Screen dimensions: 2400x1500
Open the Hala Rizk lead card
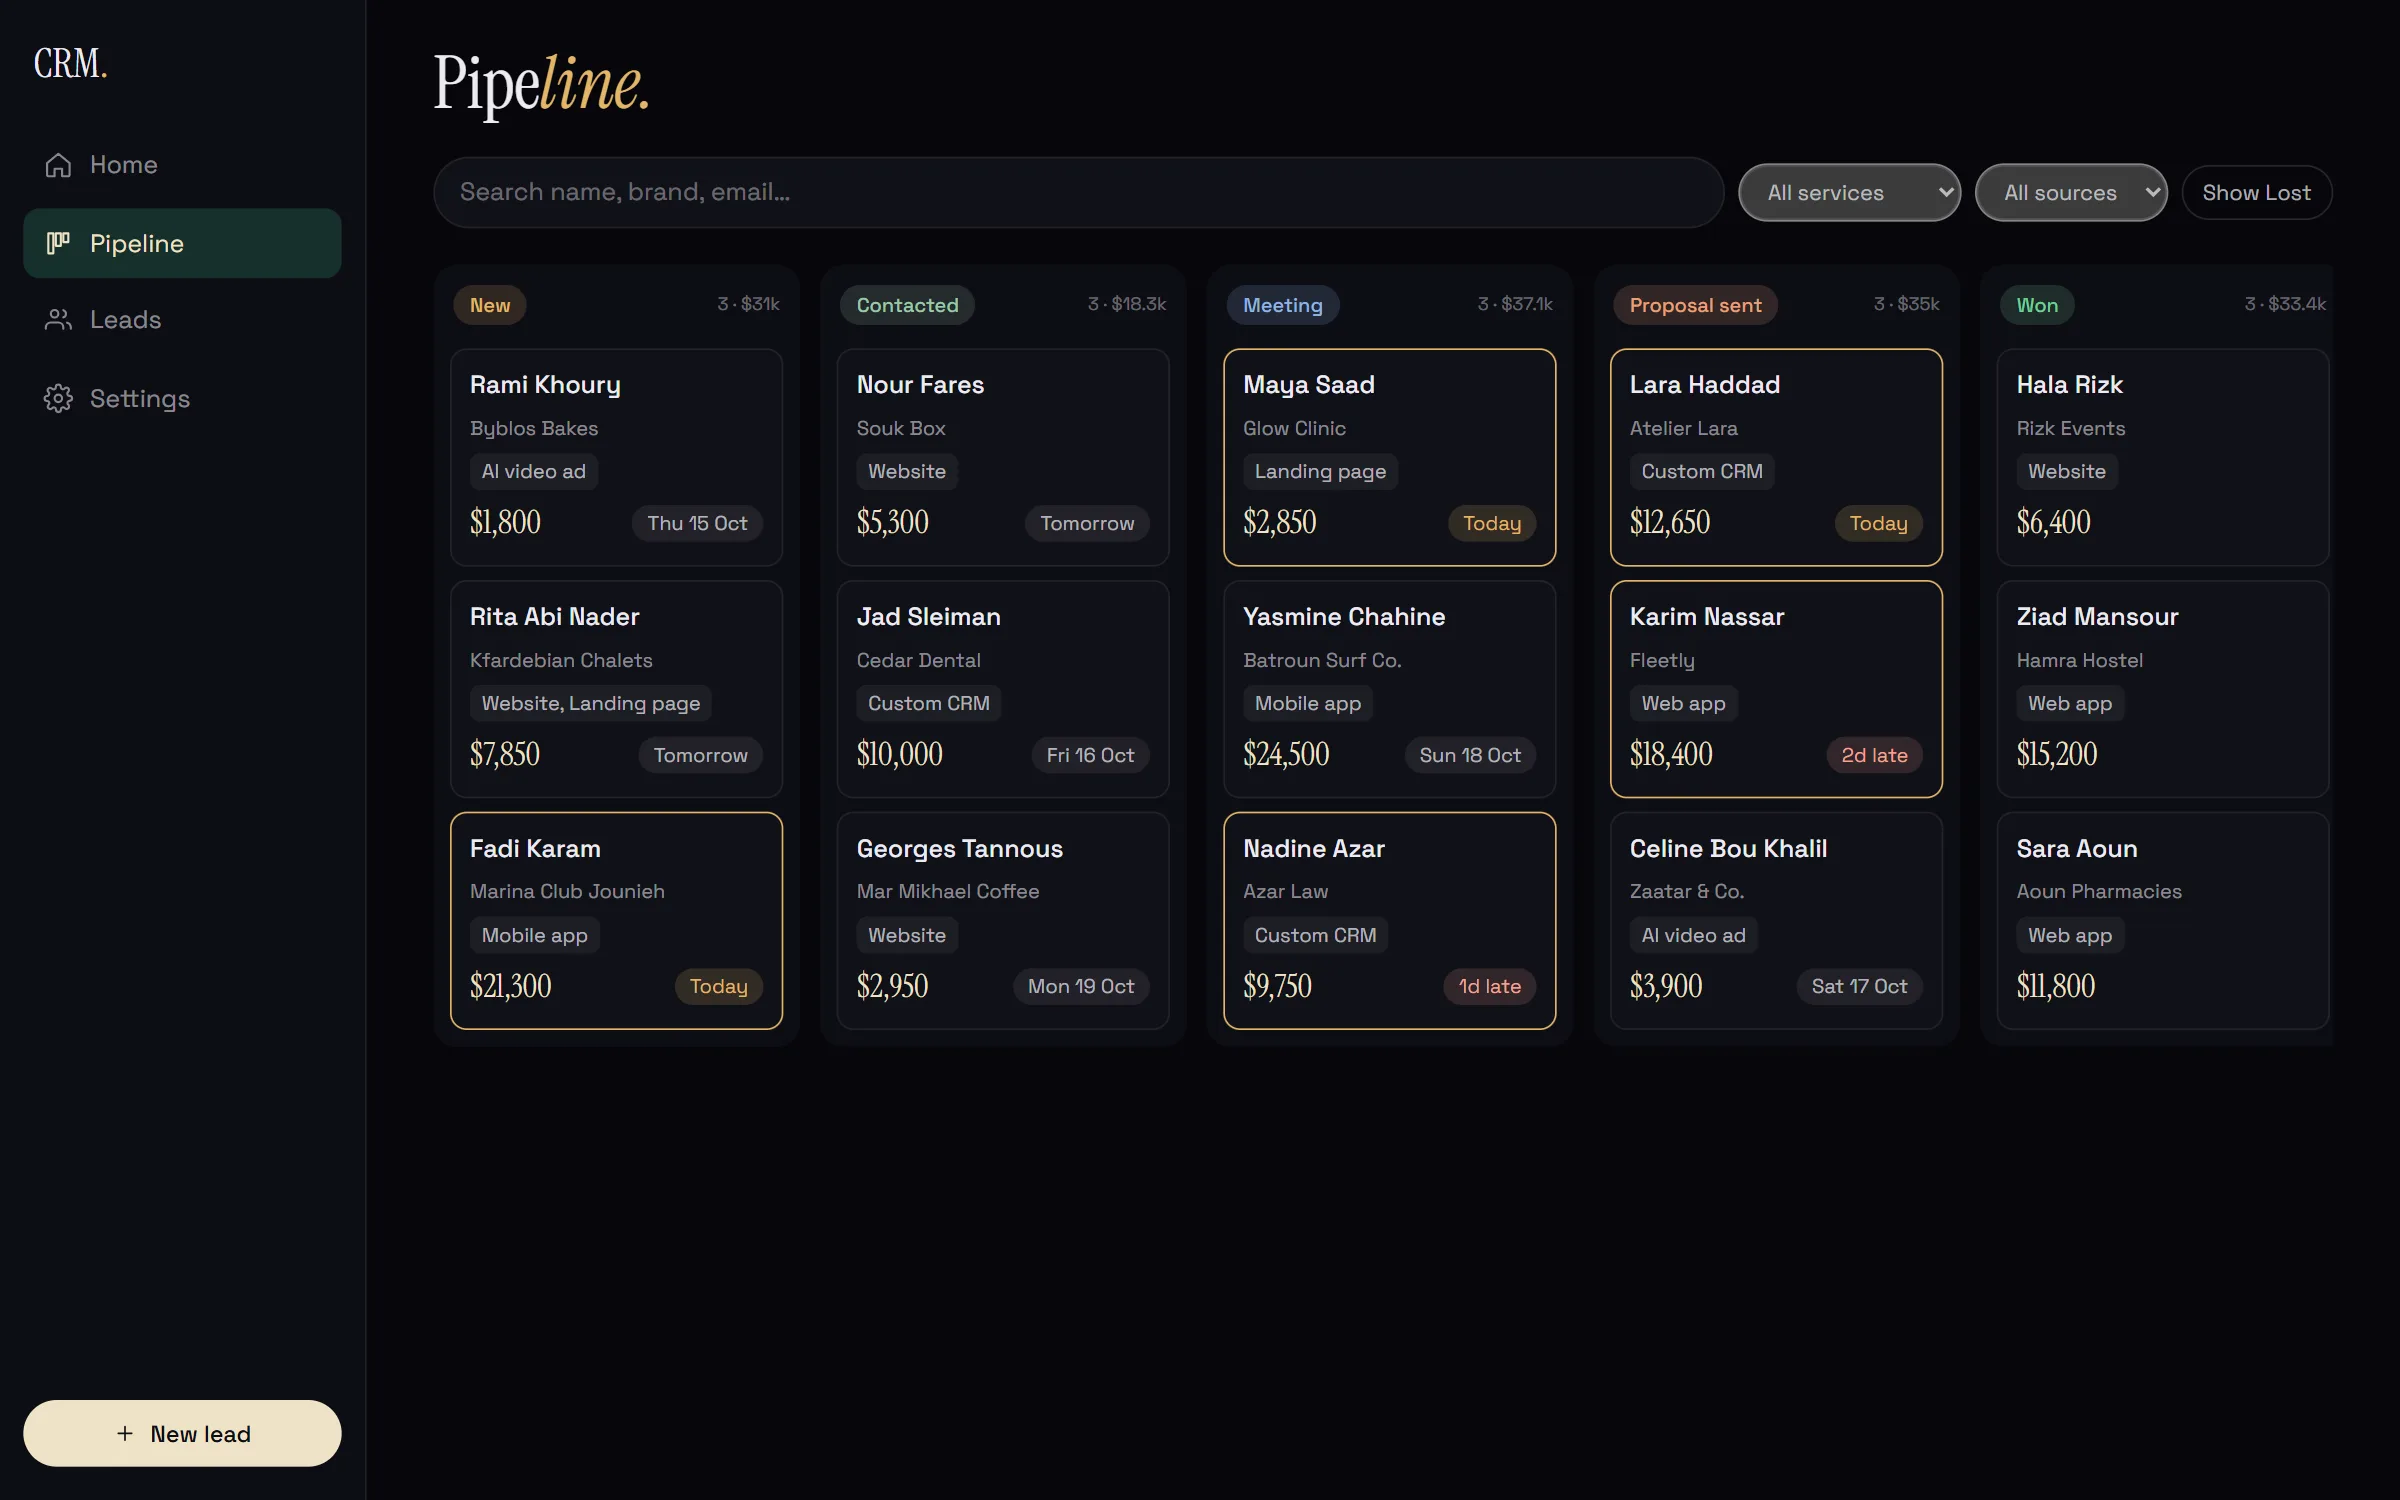pyautogui.click(x=2163, y=457)
